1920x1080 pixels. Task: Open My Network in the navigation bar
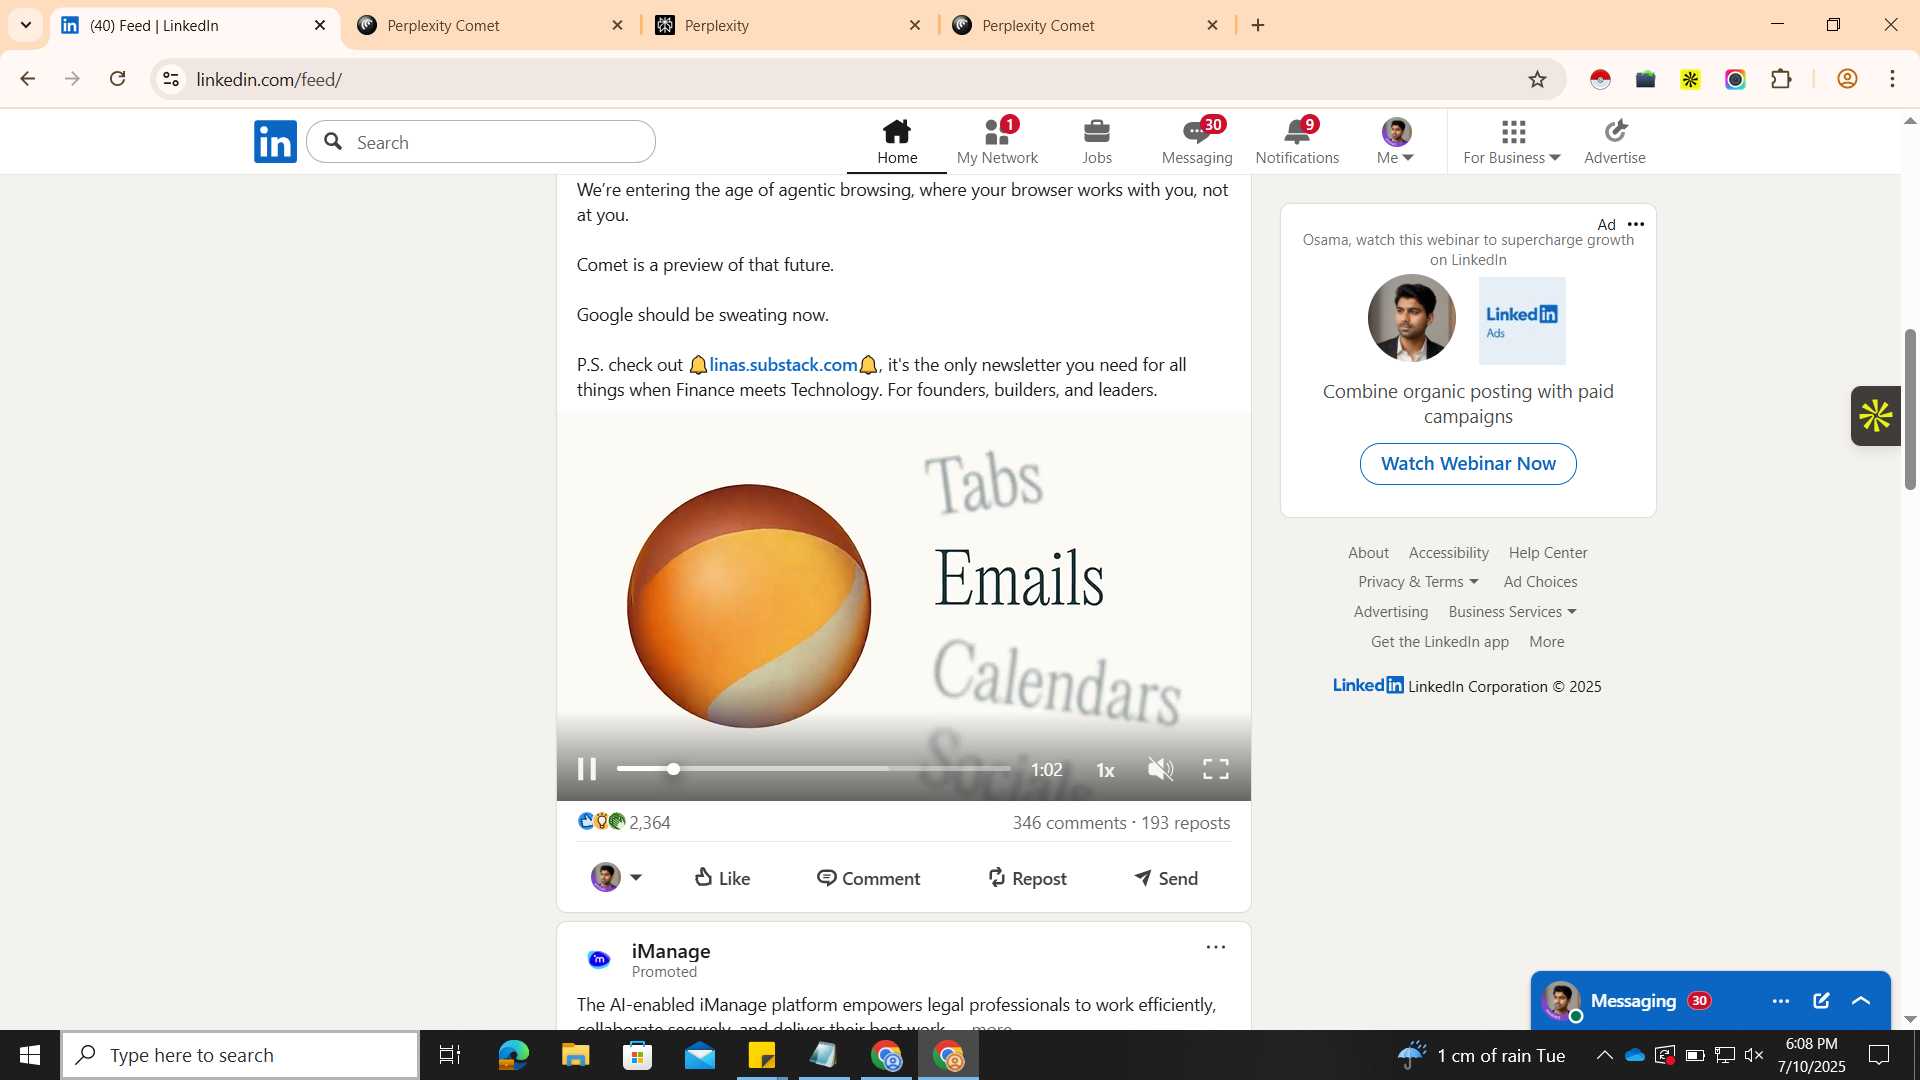997,141
